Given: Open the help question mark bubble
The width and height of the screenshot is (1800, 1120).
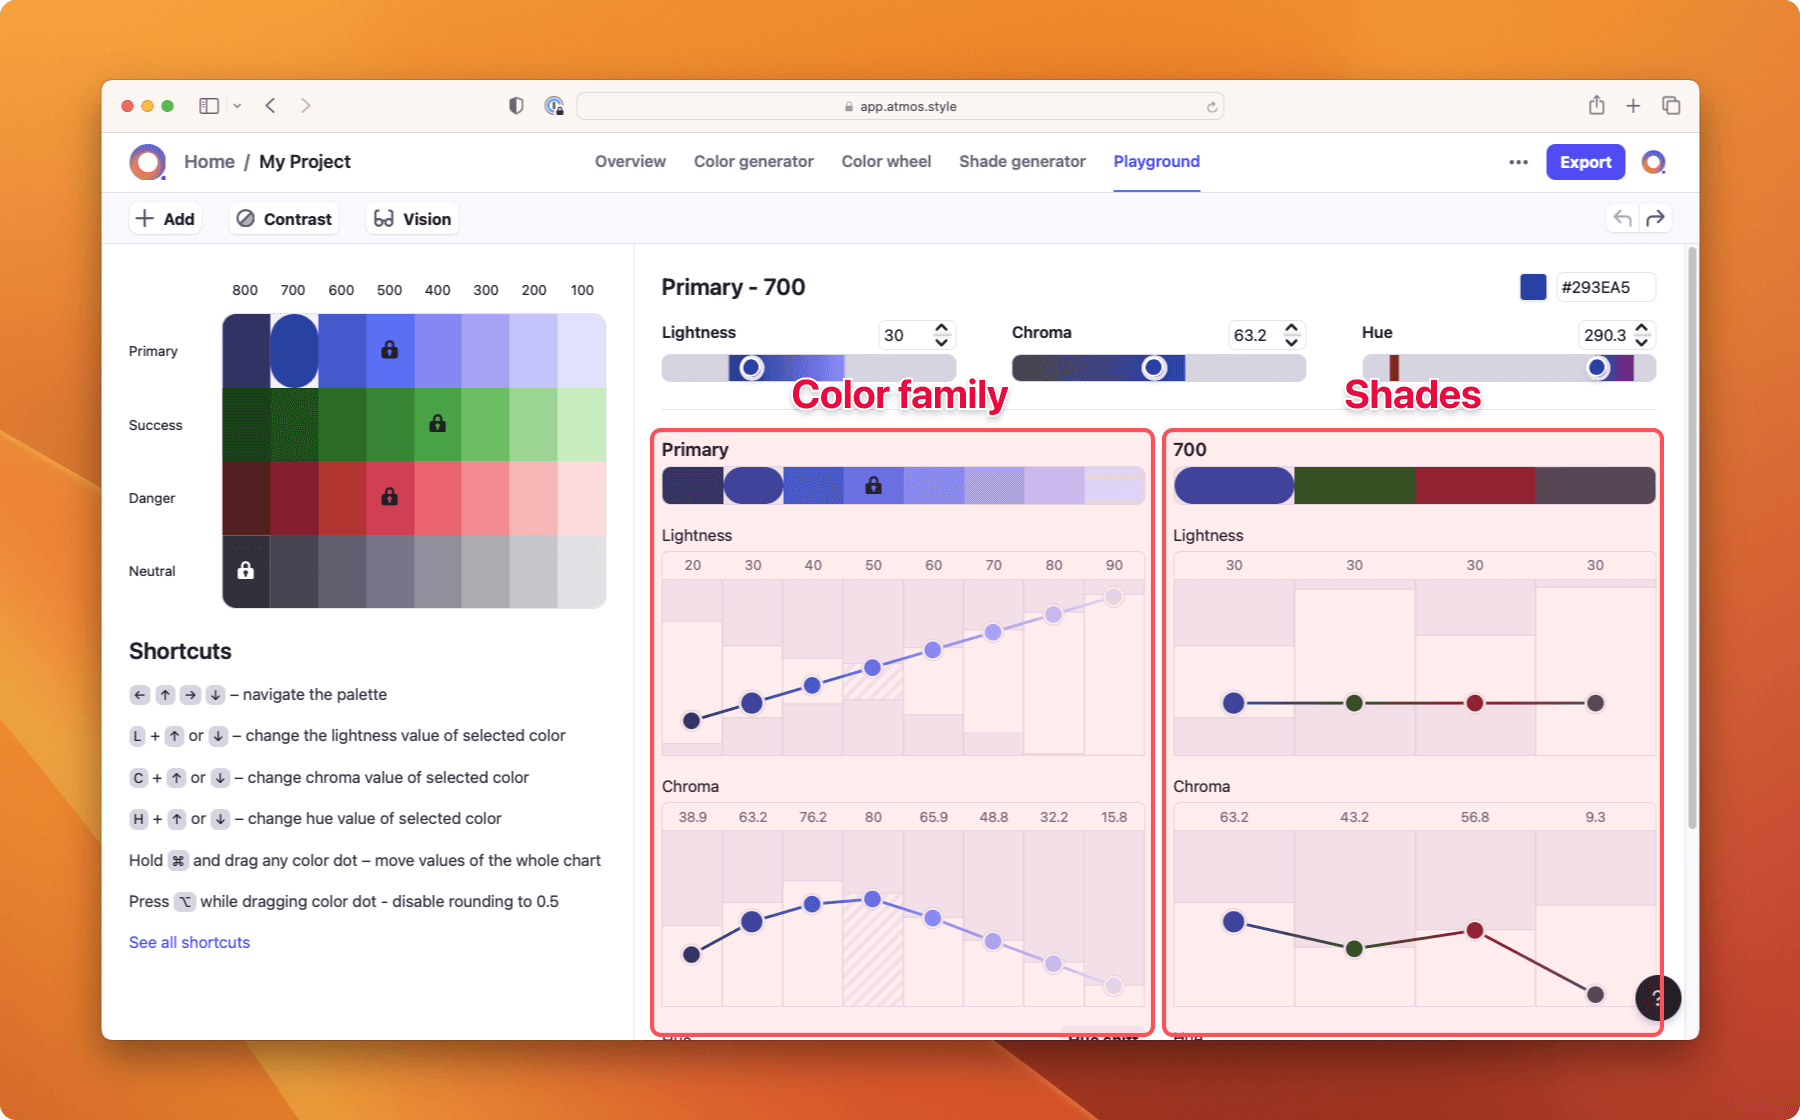Looking at the screenshot, I should (x=1657, y=997).
